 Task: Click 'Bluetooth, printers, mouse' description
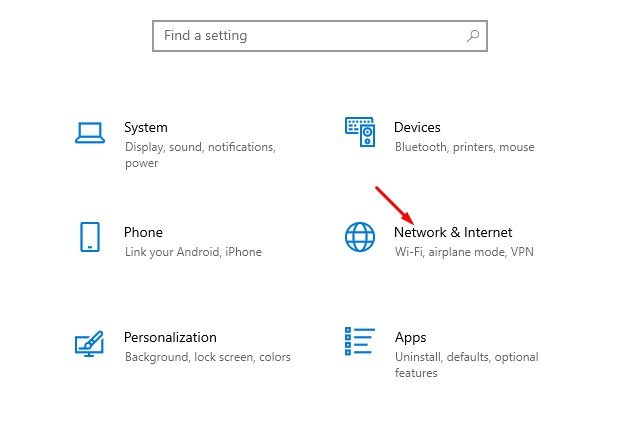point(464,147)
